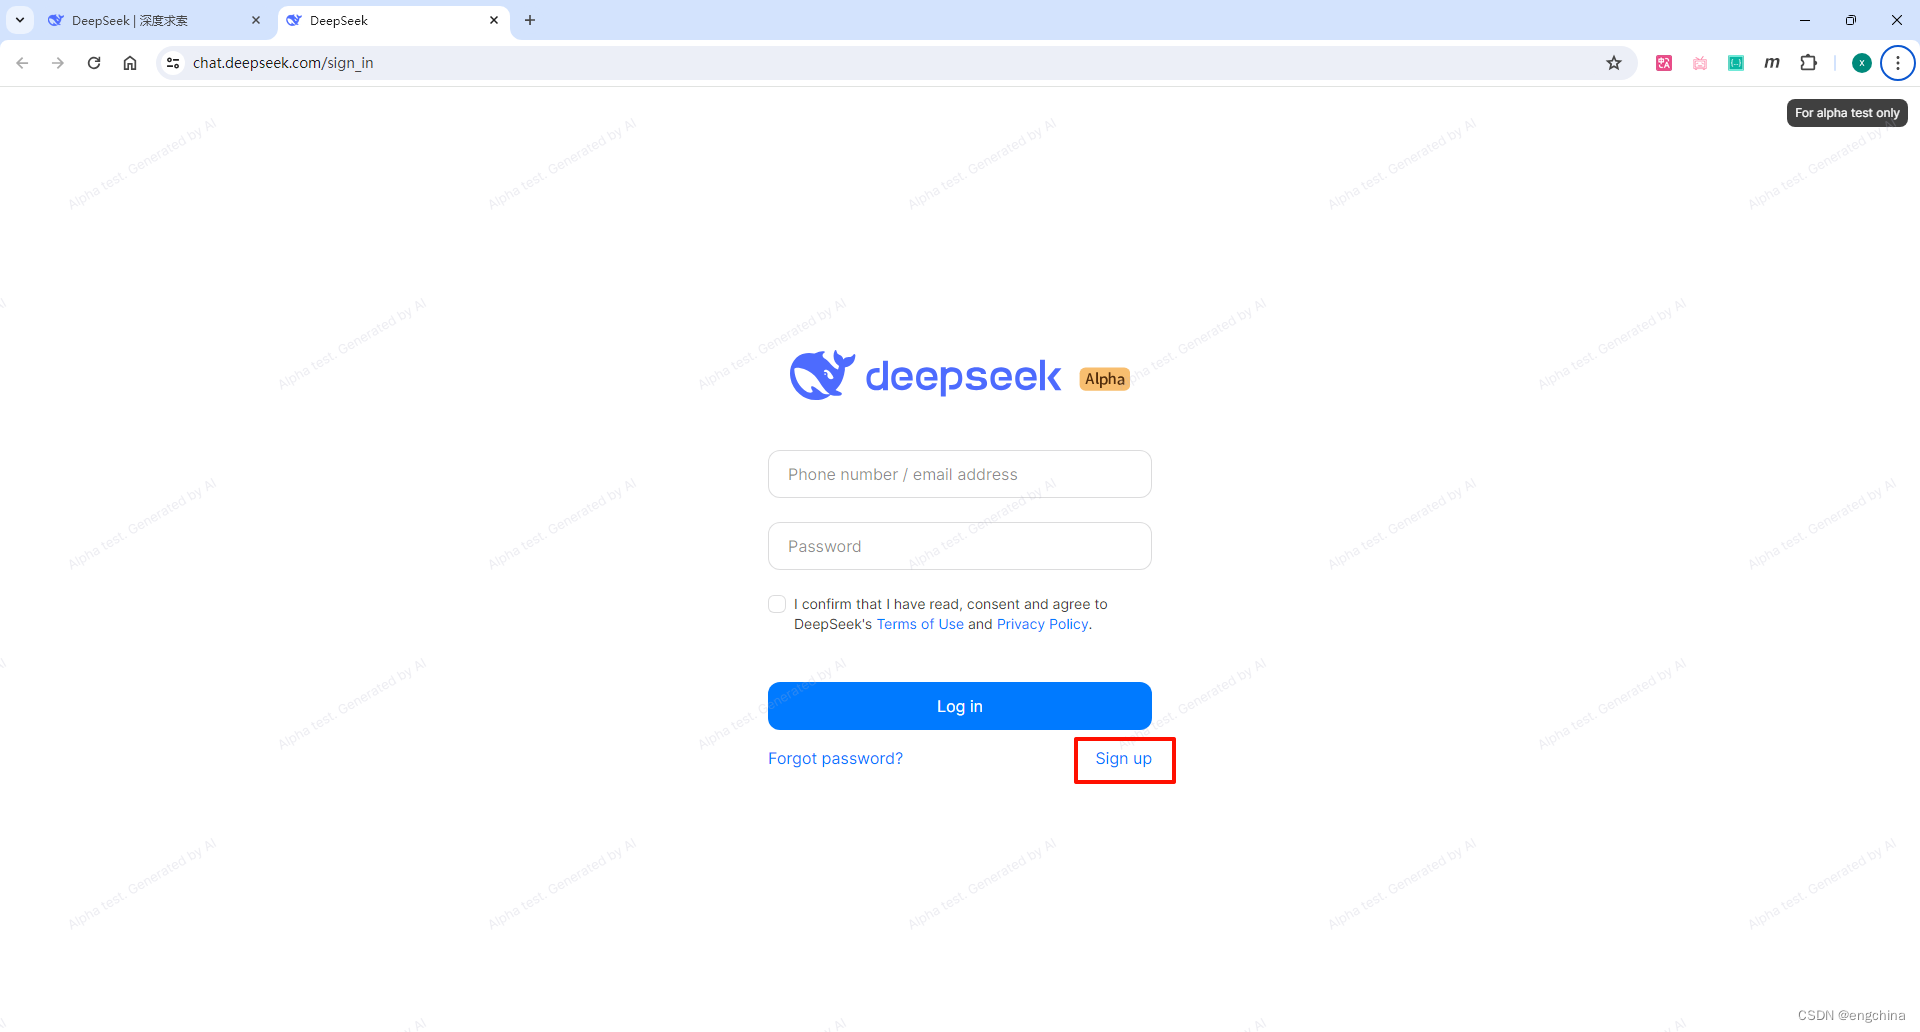Open the green profile avatar icon
1920x1032 pixels.
[x=1861, y=63]
